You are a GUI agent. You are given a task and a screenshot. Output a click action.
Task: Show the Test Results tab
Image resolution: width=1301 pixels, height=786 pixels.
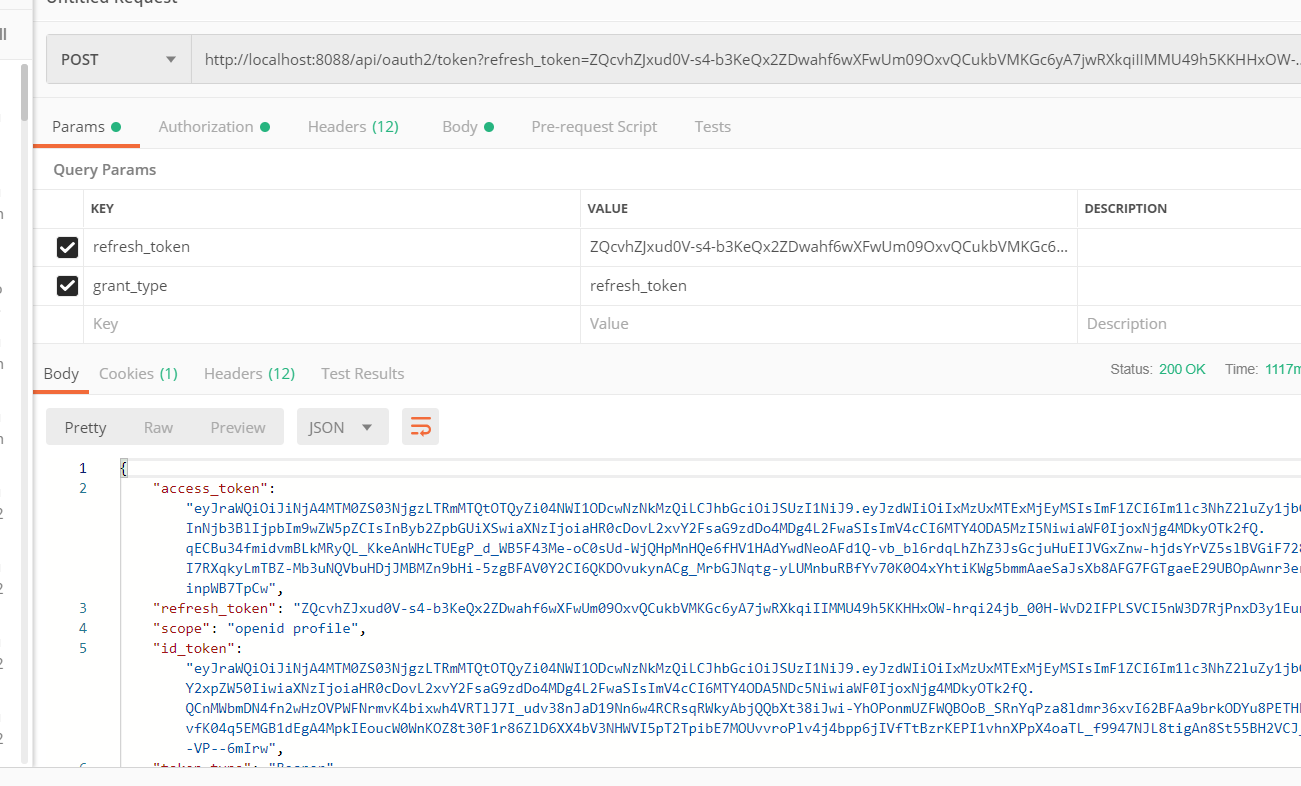(362, 374)
